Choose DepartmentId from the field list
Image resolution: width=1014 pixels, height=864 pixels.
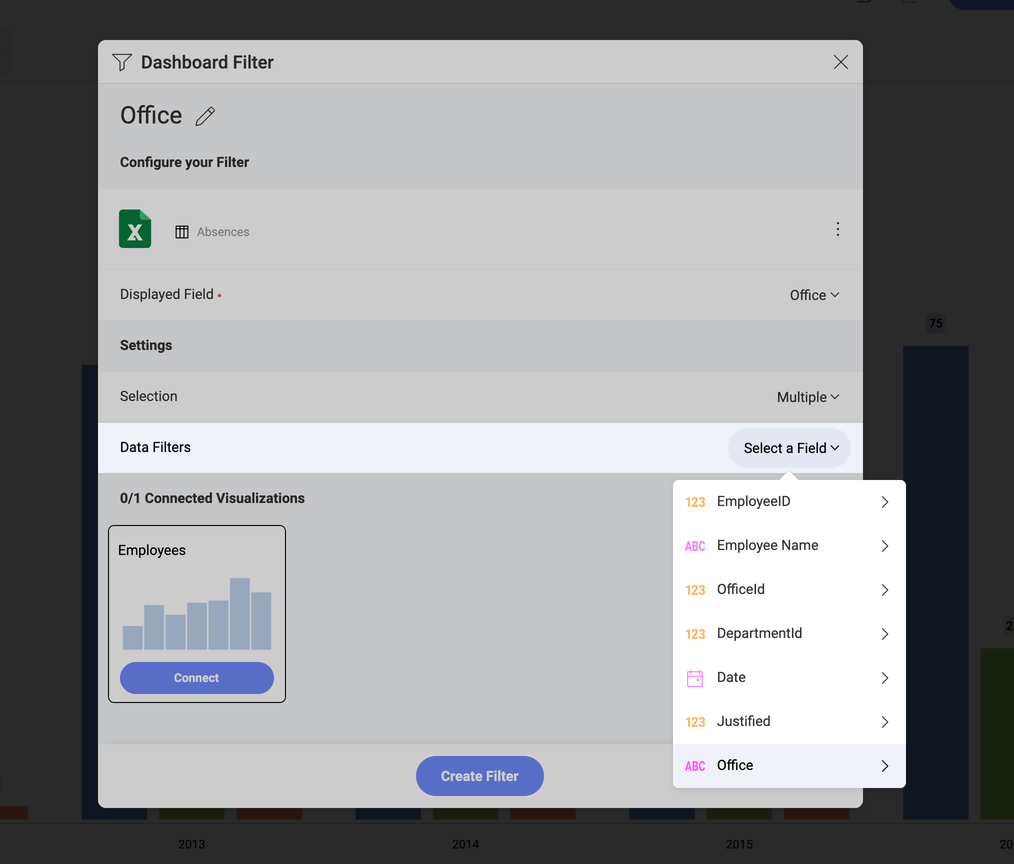[x=789, y=634]
